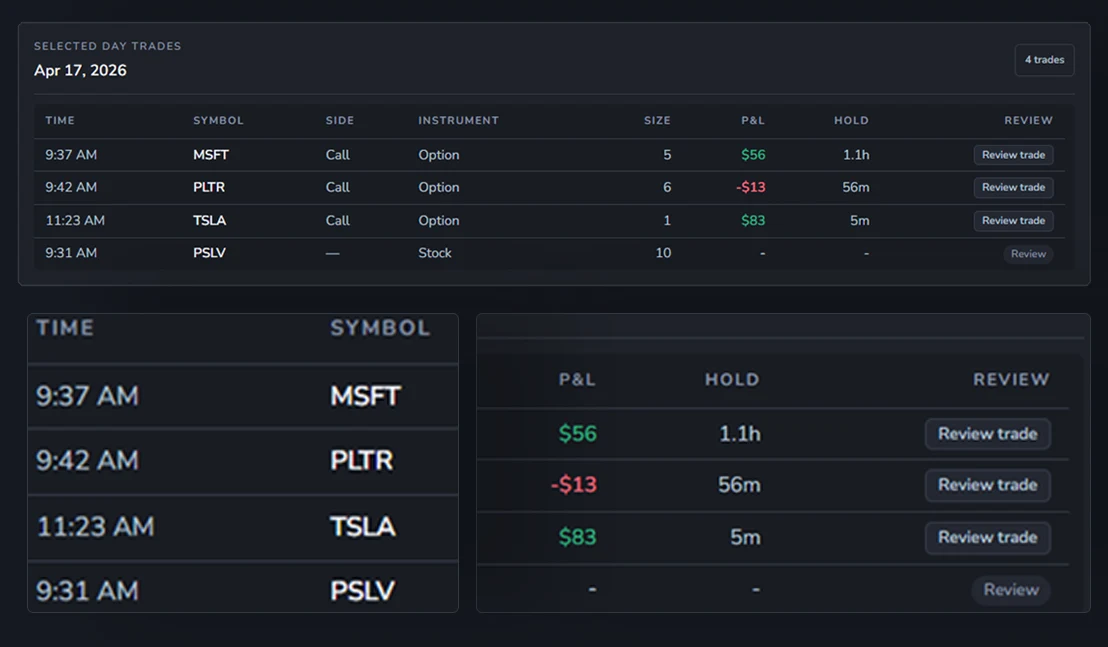Click the enlarged 1.1h hold value in the zoomed panel
The image size is (1108, 647).
point(740,434)
